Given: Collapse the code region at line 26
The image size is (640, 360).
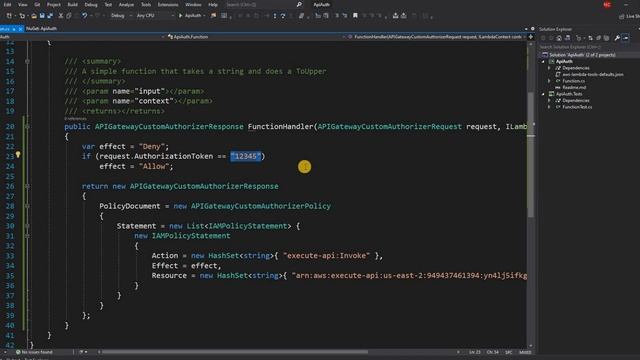Looking at the screenshot, I should point(27,186).
